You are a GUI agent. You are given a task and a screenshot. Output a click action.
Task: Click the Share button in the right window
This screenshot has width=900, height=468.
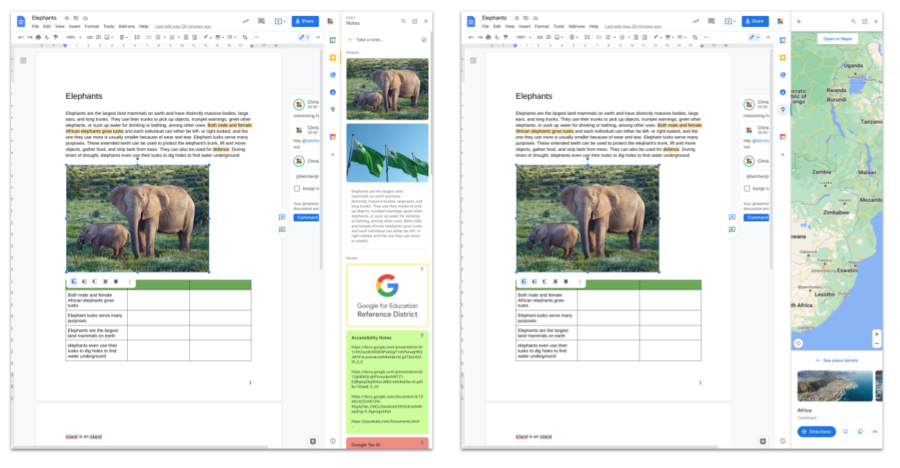[755, 21]
